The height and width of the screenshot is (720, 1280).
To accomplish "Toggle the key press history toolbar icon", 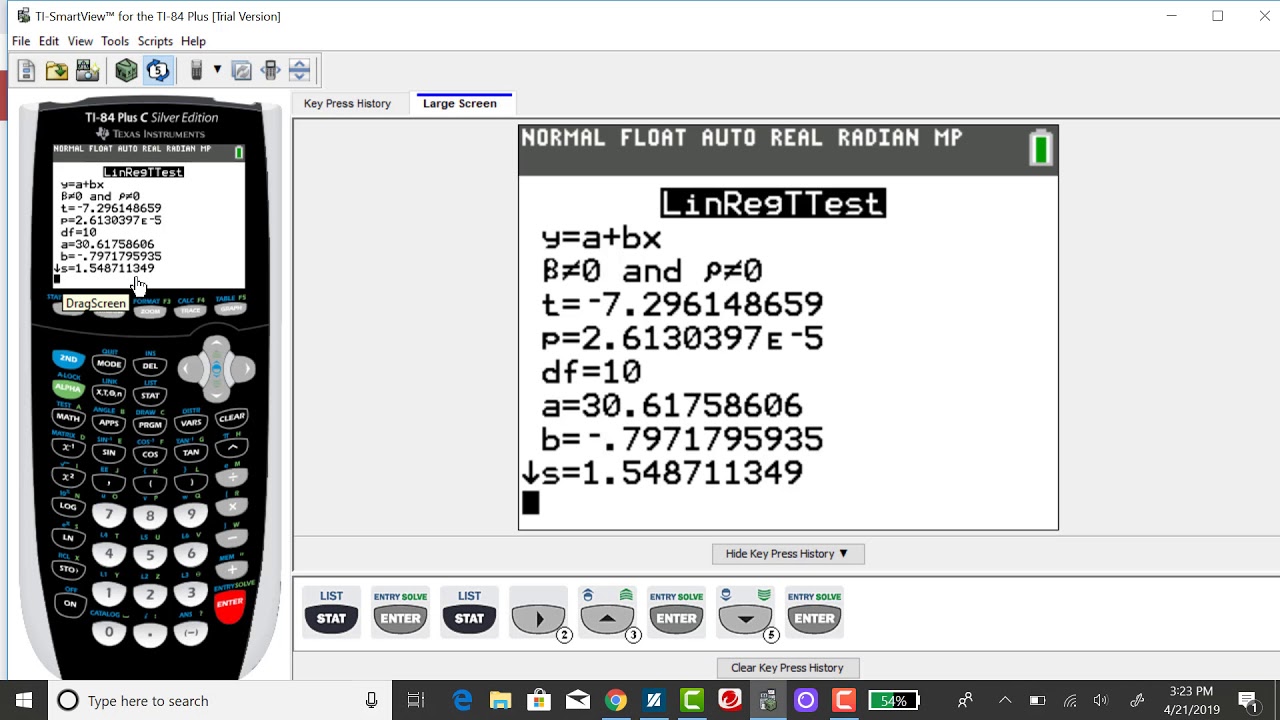I will point(157,70).
